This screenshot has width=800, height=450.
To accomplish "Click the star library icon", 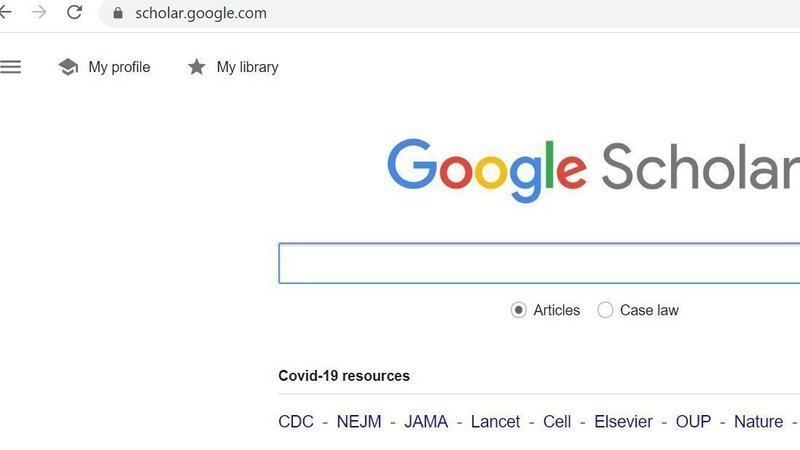I will (197, 67).
